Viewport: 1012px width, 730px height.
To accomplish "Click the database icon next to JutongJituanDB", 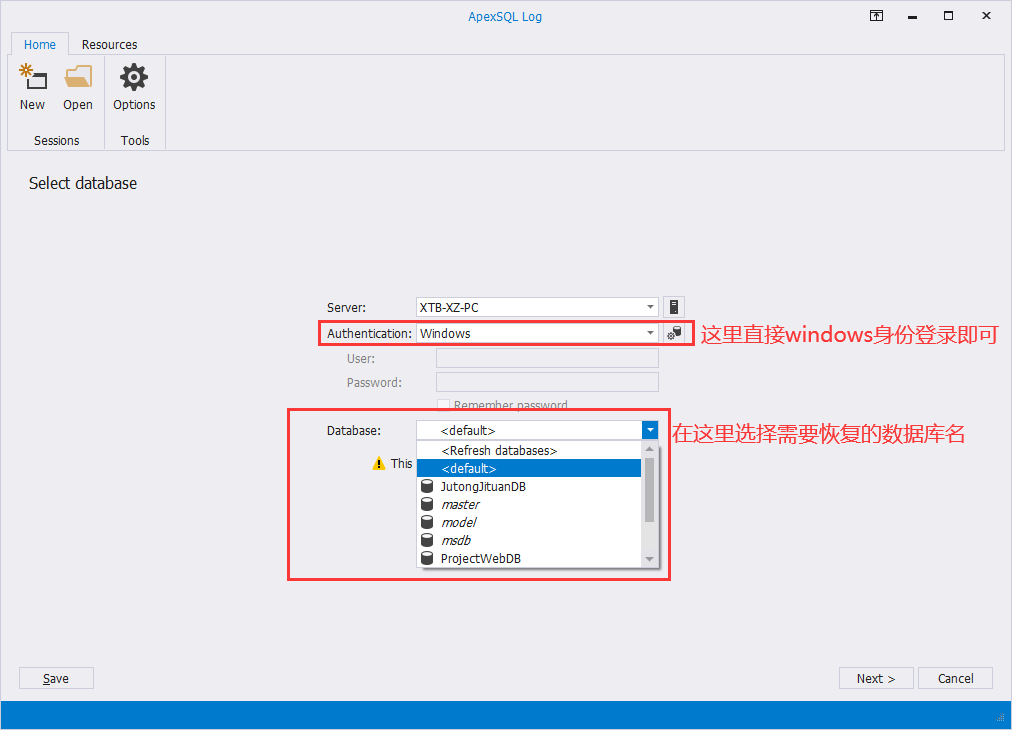I will coord(428,486).
